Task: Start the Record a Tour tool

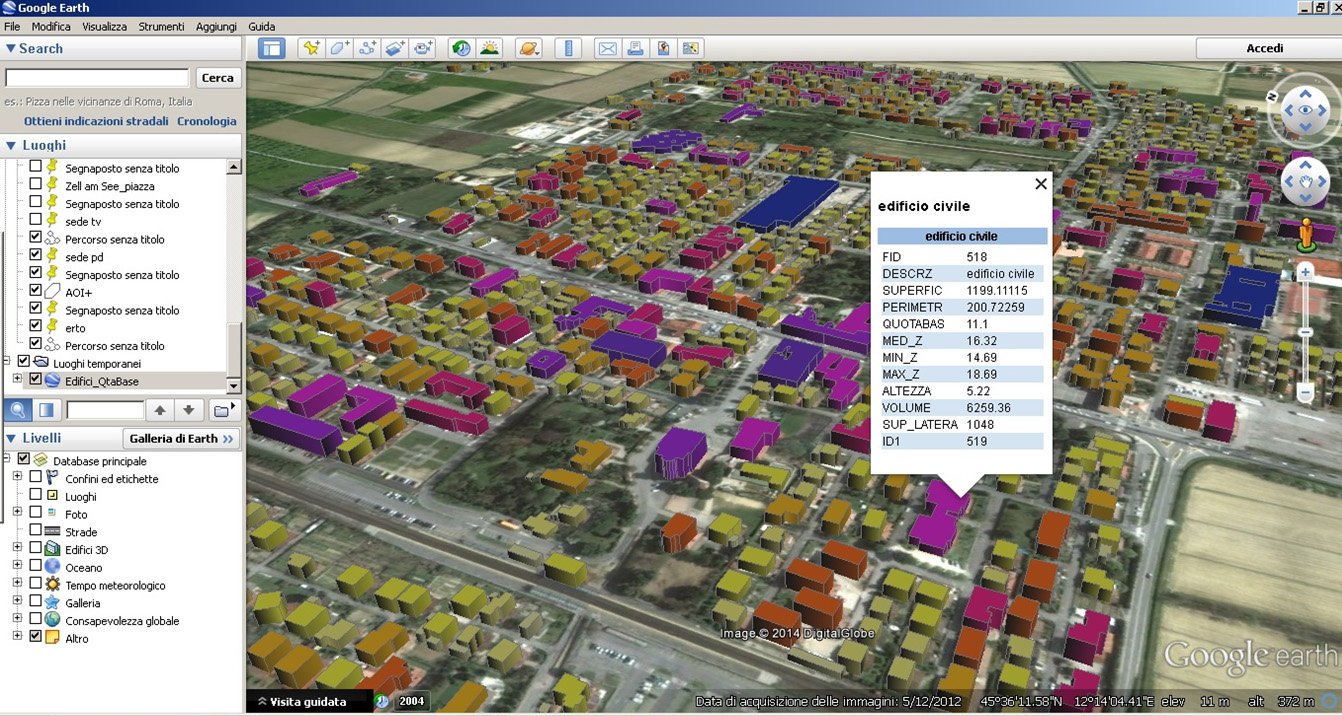Action: point(423,48)
